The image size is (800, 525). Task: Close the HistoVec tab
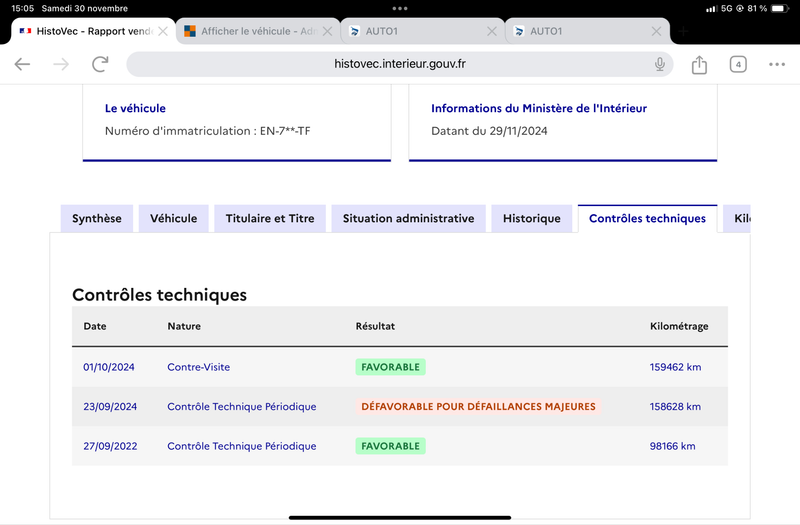pos(163,31)
